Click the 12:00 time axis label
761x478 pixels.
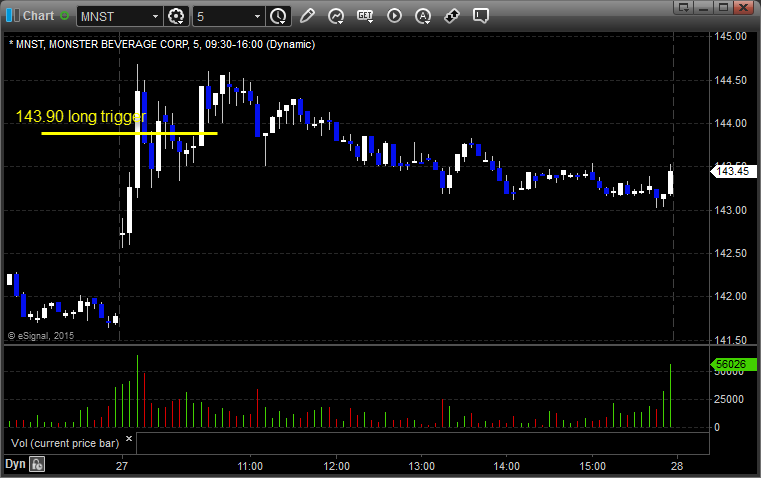tap(336, 466)
